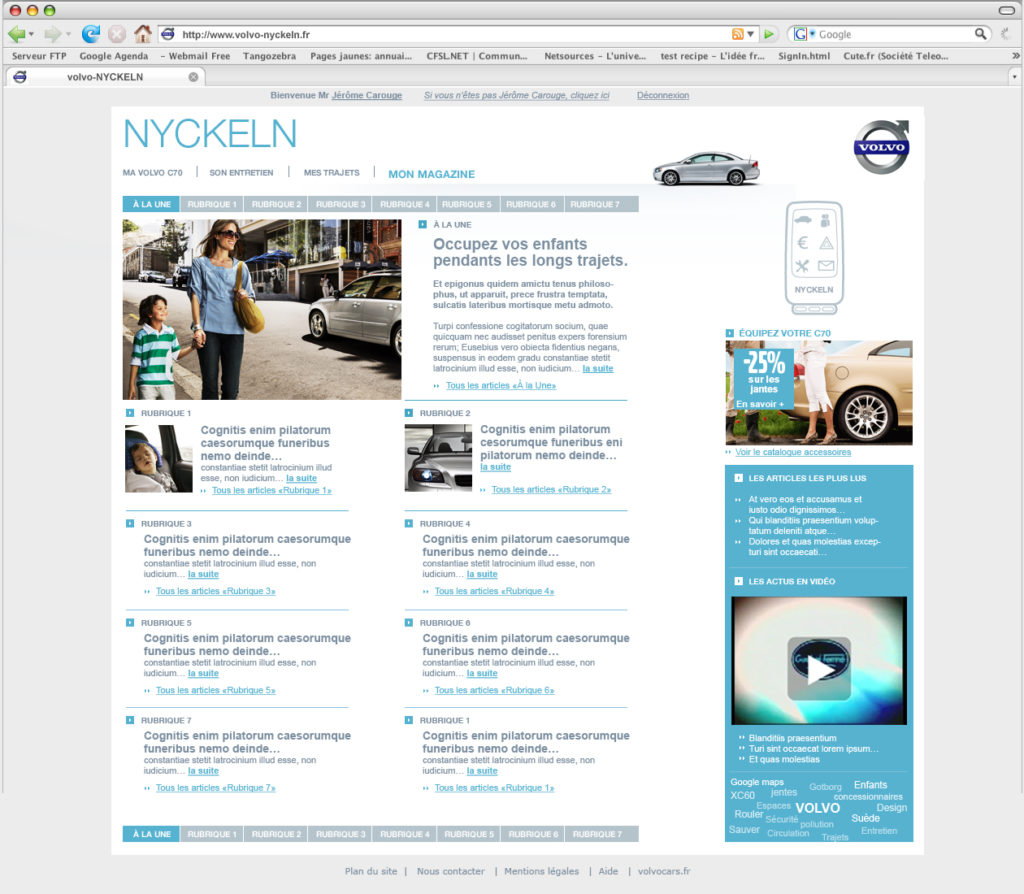
Task: Click 'Si vous n'êtes pas Jérôme Carouge' link
Action: 517,95
